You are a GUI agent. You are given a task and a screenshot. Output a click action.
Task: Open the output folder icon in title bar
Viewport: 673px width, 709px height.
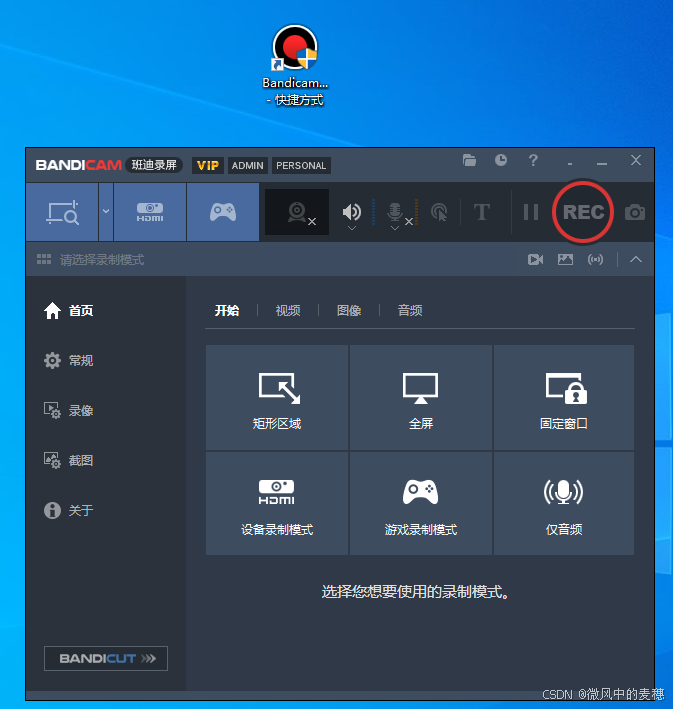point(469,160)
